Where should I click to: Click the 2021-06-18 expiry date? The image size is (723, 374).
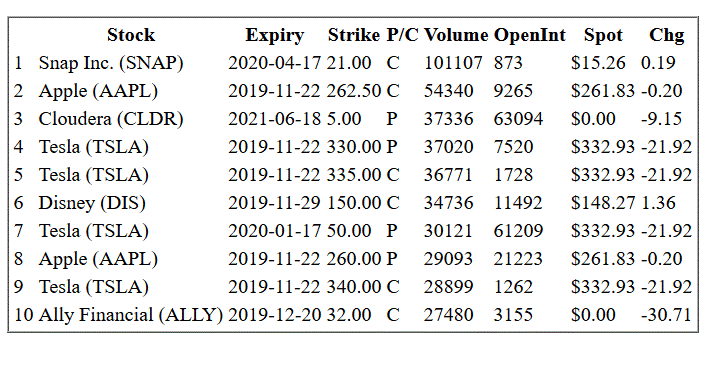pyautogui.click(x=274, y=119)
